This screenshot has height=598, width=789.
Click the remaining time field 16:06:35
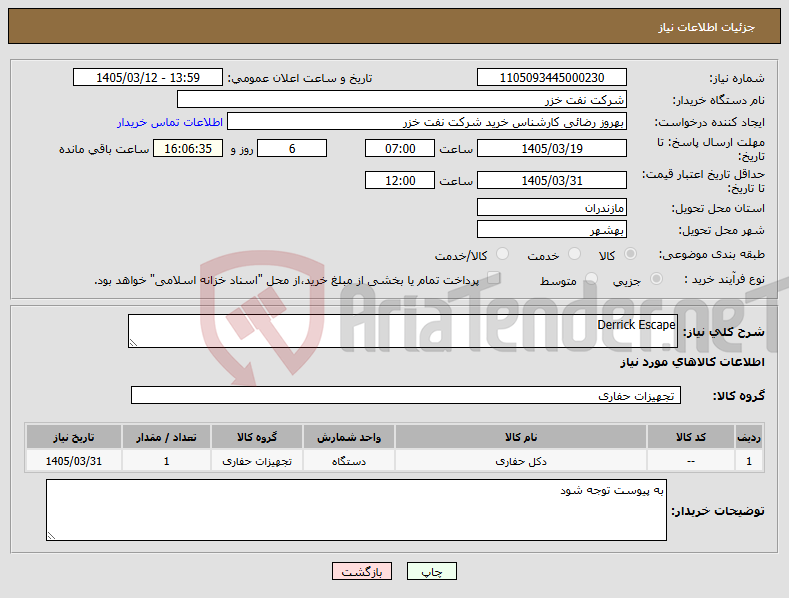[x=188, y=148]
